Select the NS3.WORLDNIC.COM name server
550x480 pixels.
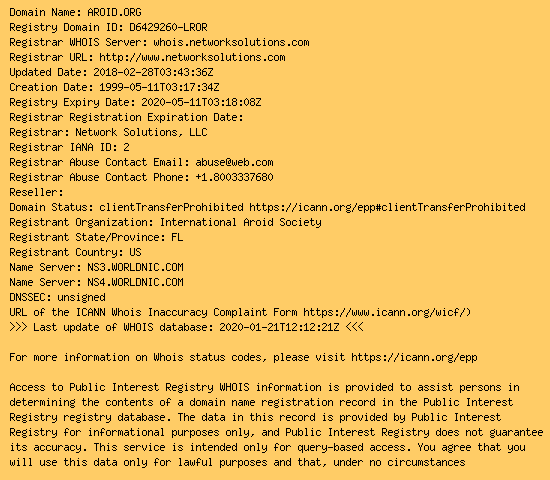pyautogui.click(x=135, y=267)
